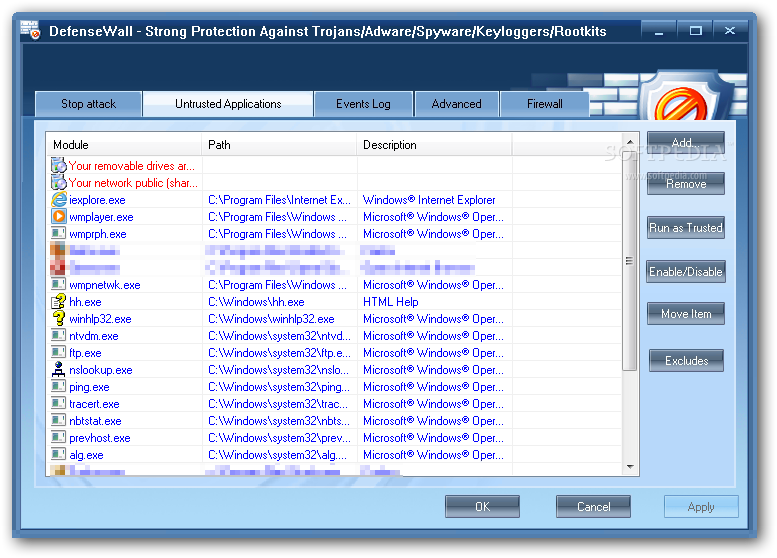Sort by the Module column header
Screen dimensions: 777x558
coord(123,145)
